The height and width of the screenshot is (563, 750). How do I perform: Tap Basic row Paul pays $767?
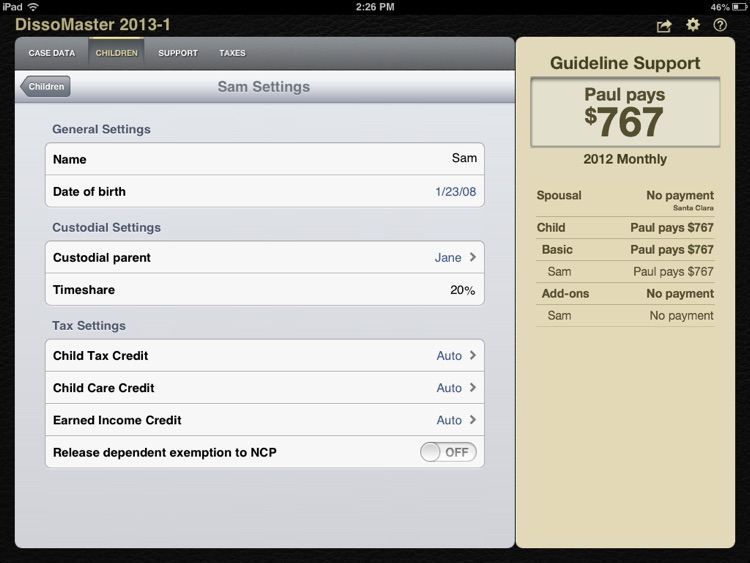tap(625, 250)
